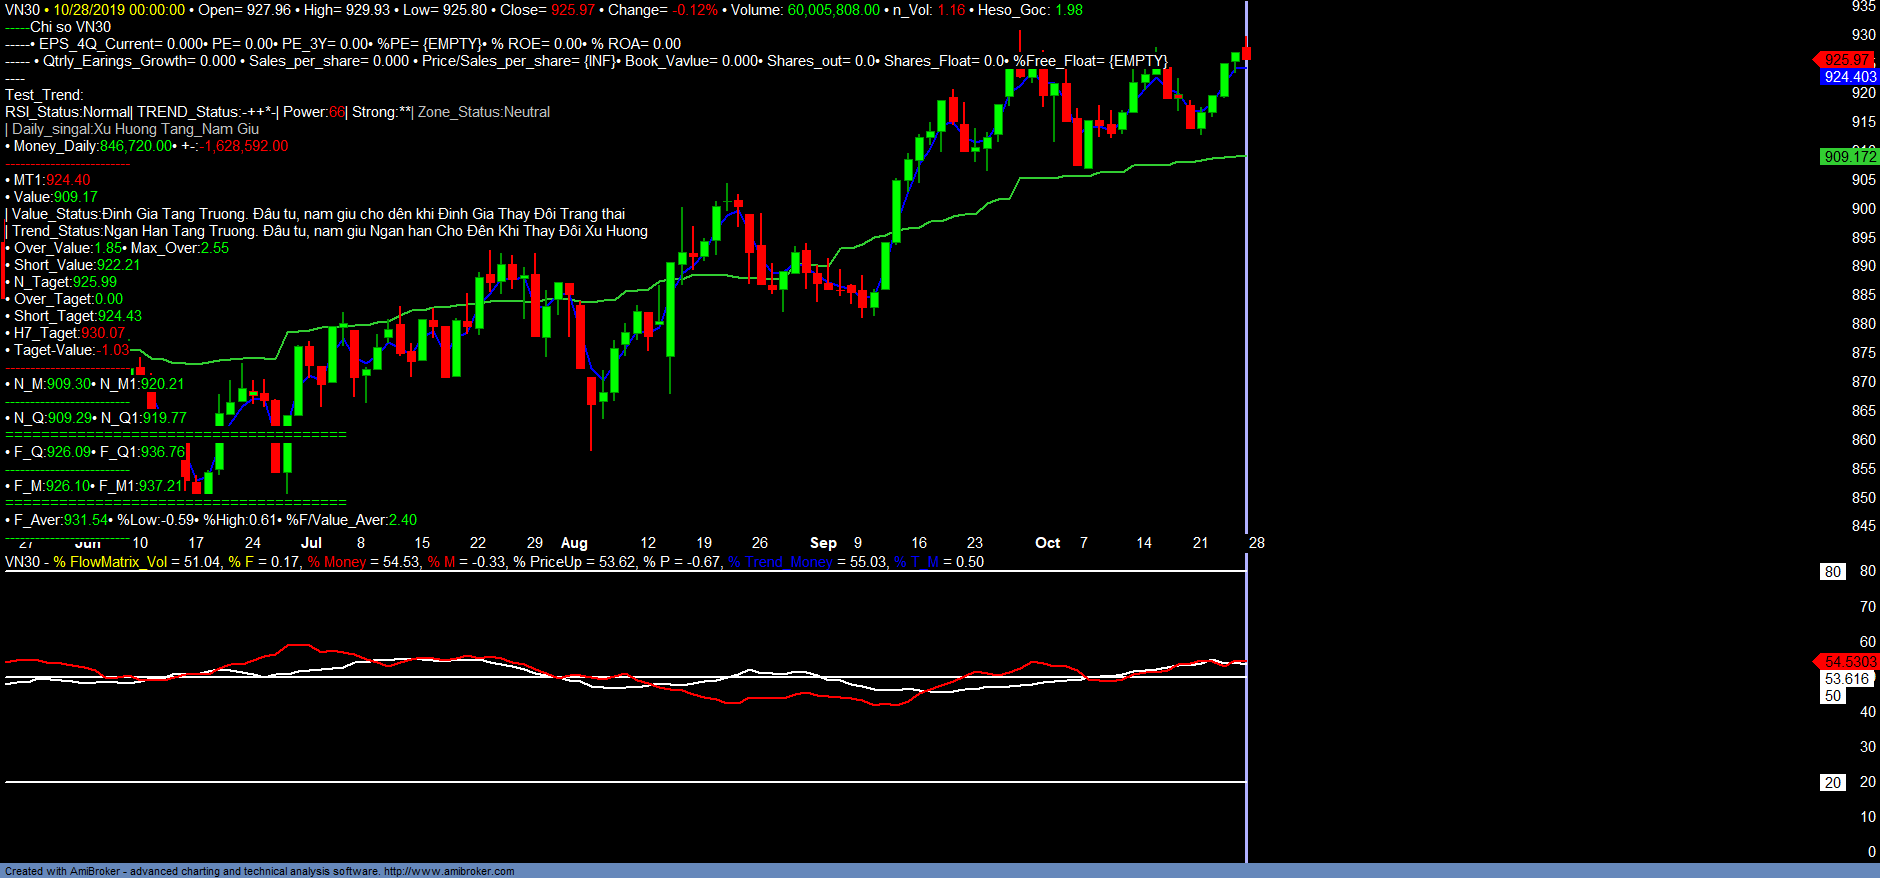Click the Jul label on date axis
Image resolution: width=1880 pixels, height=878 pixels.
pos(311,543)
